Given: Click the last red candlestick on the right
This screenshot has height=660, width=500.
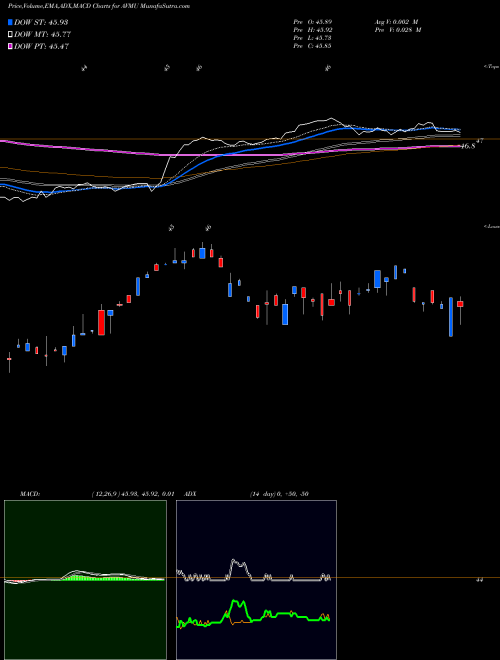Looking at the screenshot, I should coord(460,304).
